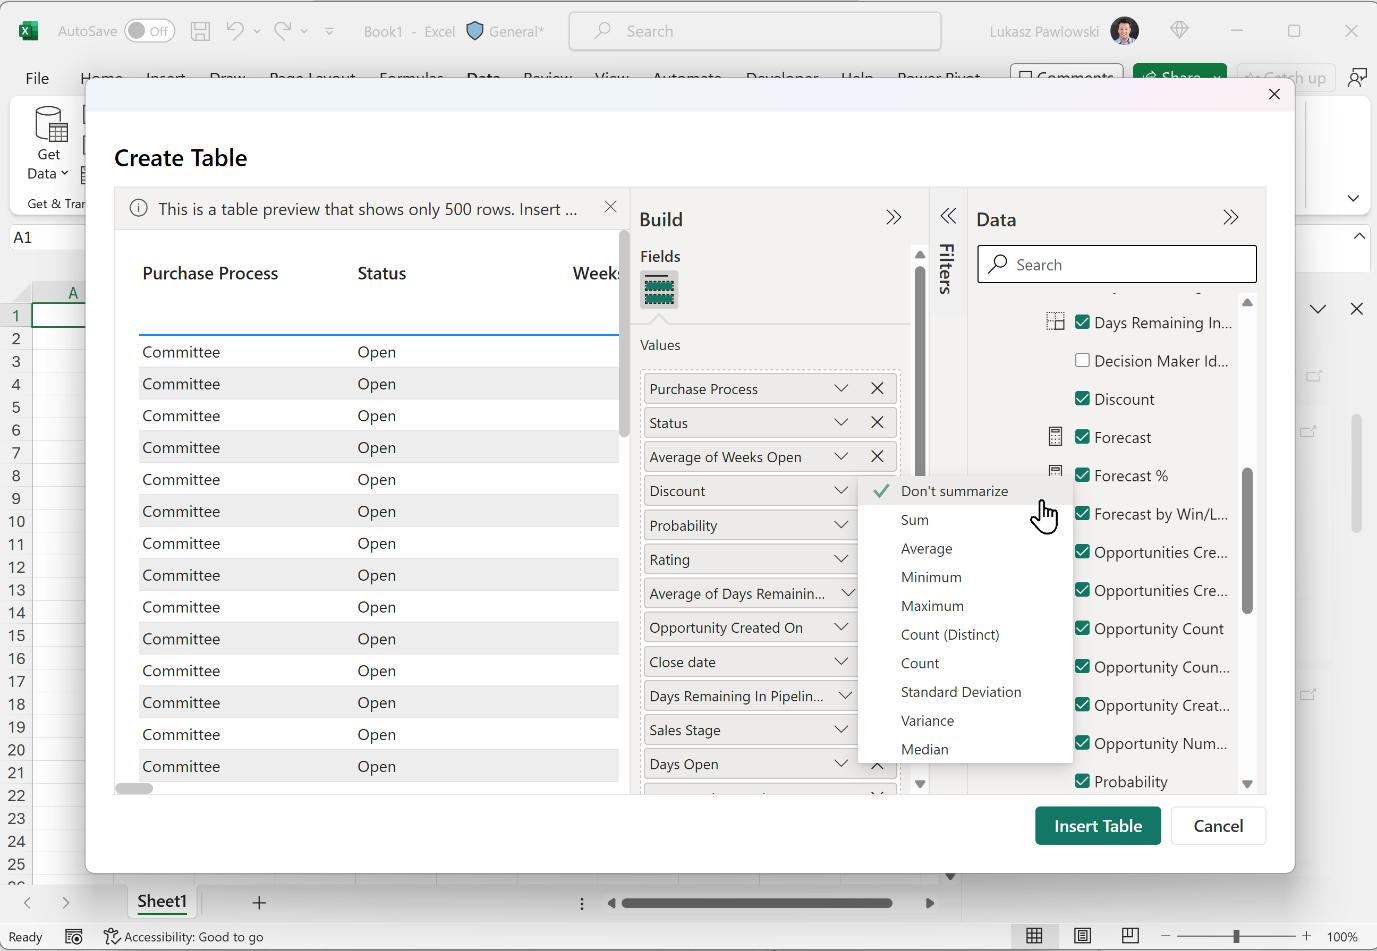Click Page Layout view icon in status bar

(1082, 936)
